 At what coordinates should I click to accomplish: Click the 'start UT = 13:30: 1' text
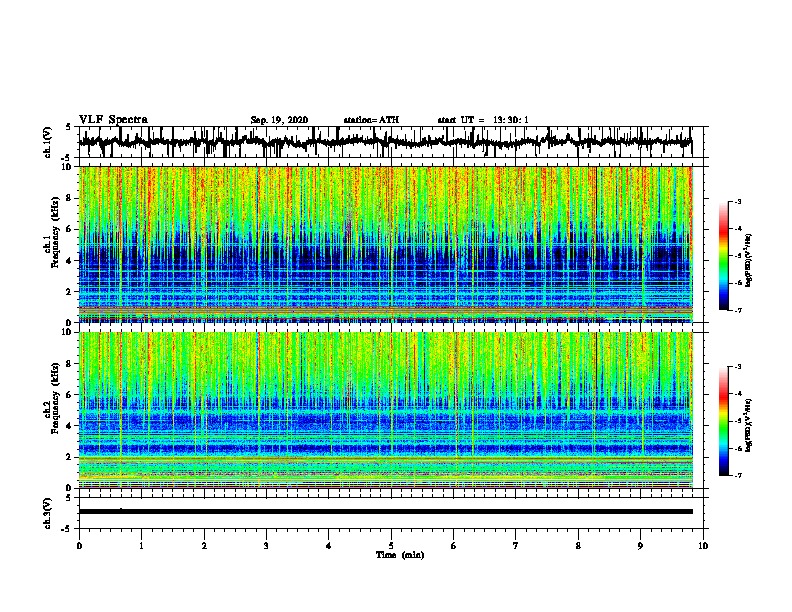(483, 120)
